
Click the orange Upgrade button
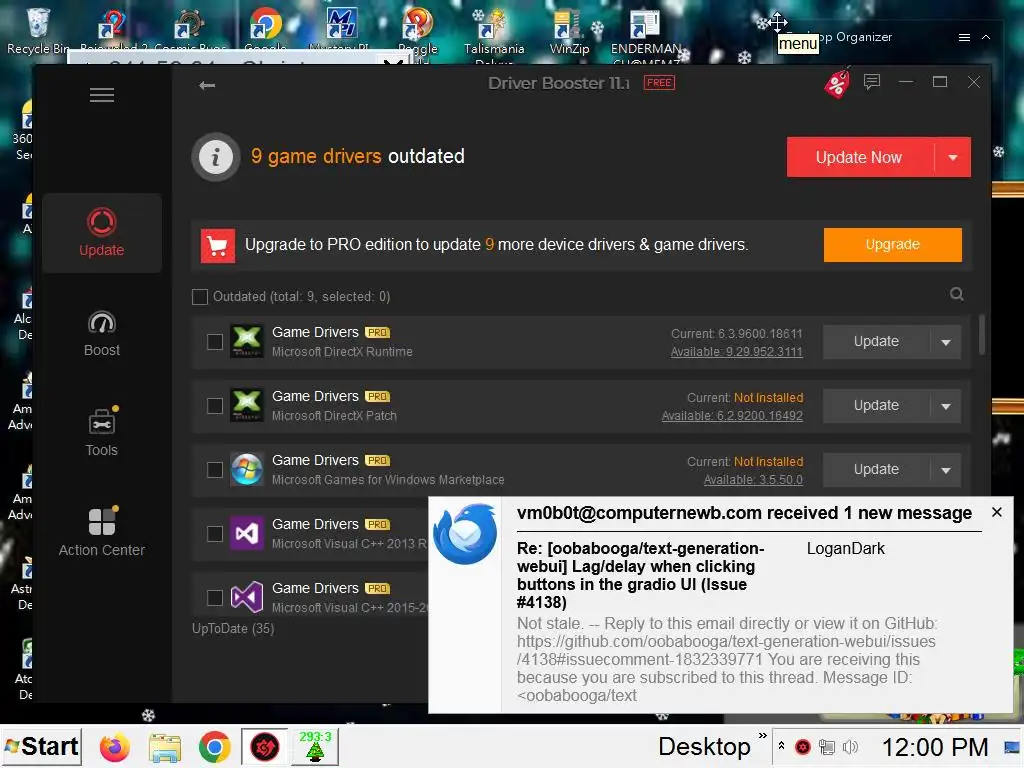pyautogui.click(x=893, y=245)
